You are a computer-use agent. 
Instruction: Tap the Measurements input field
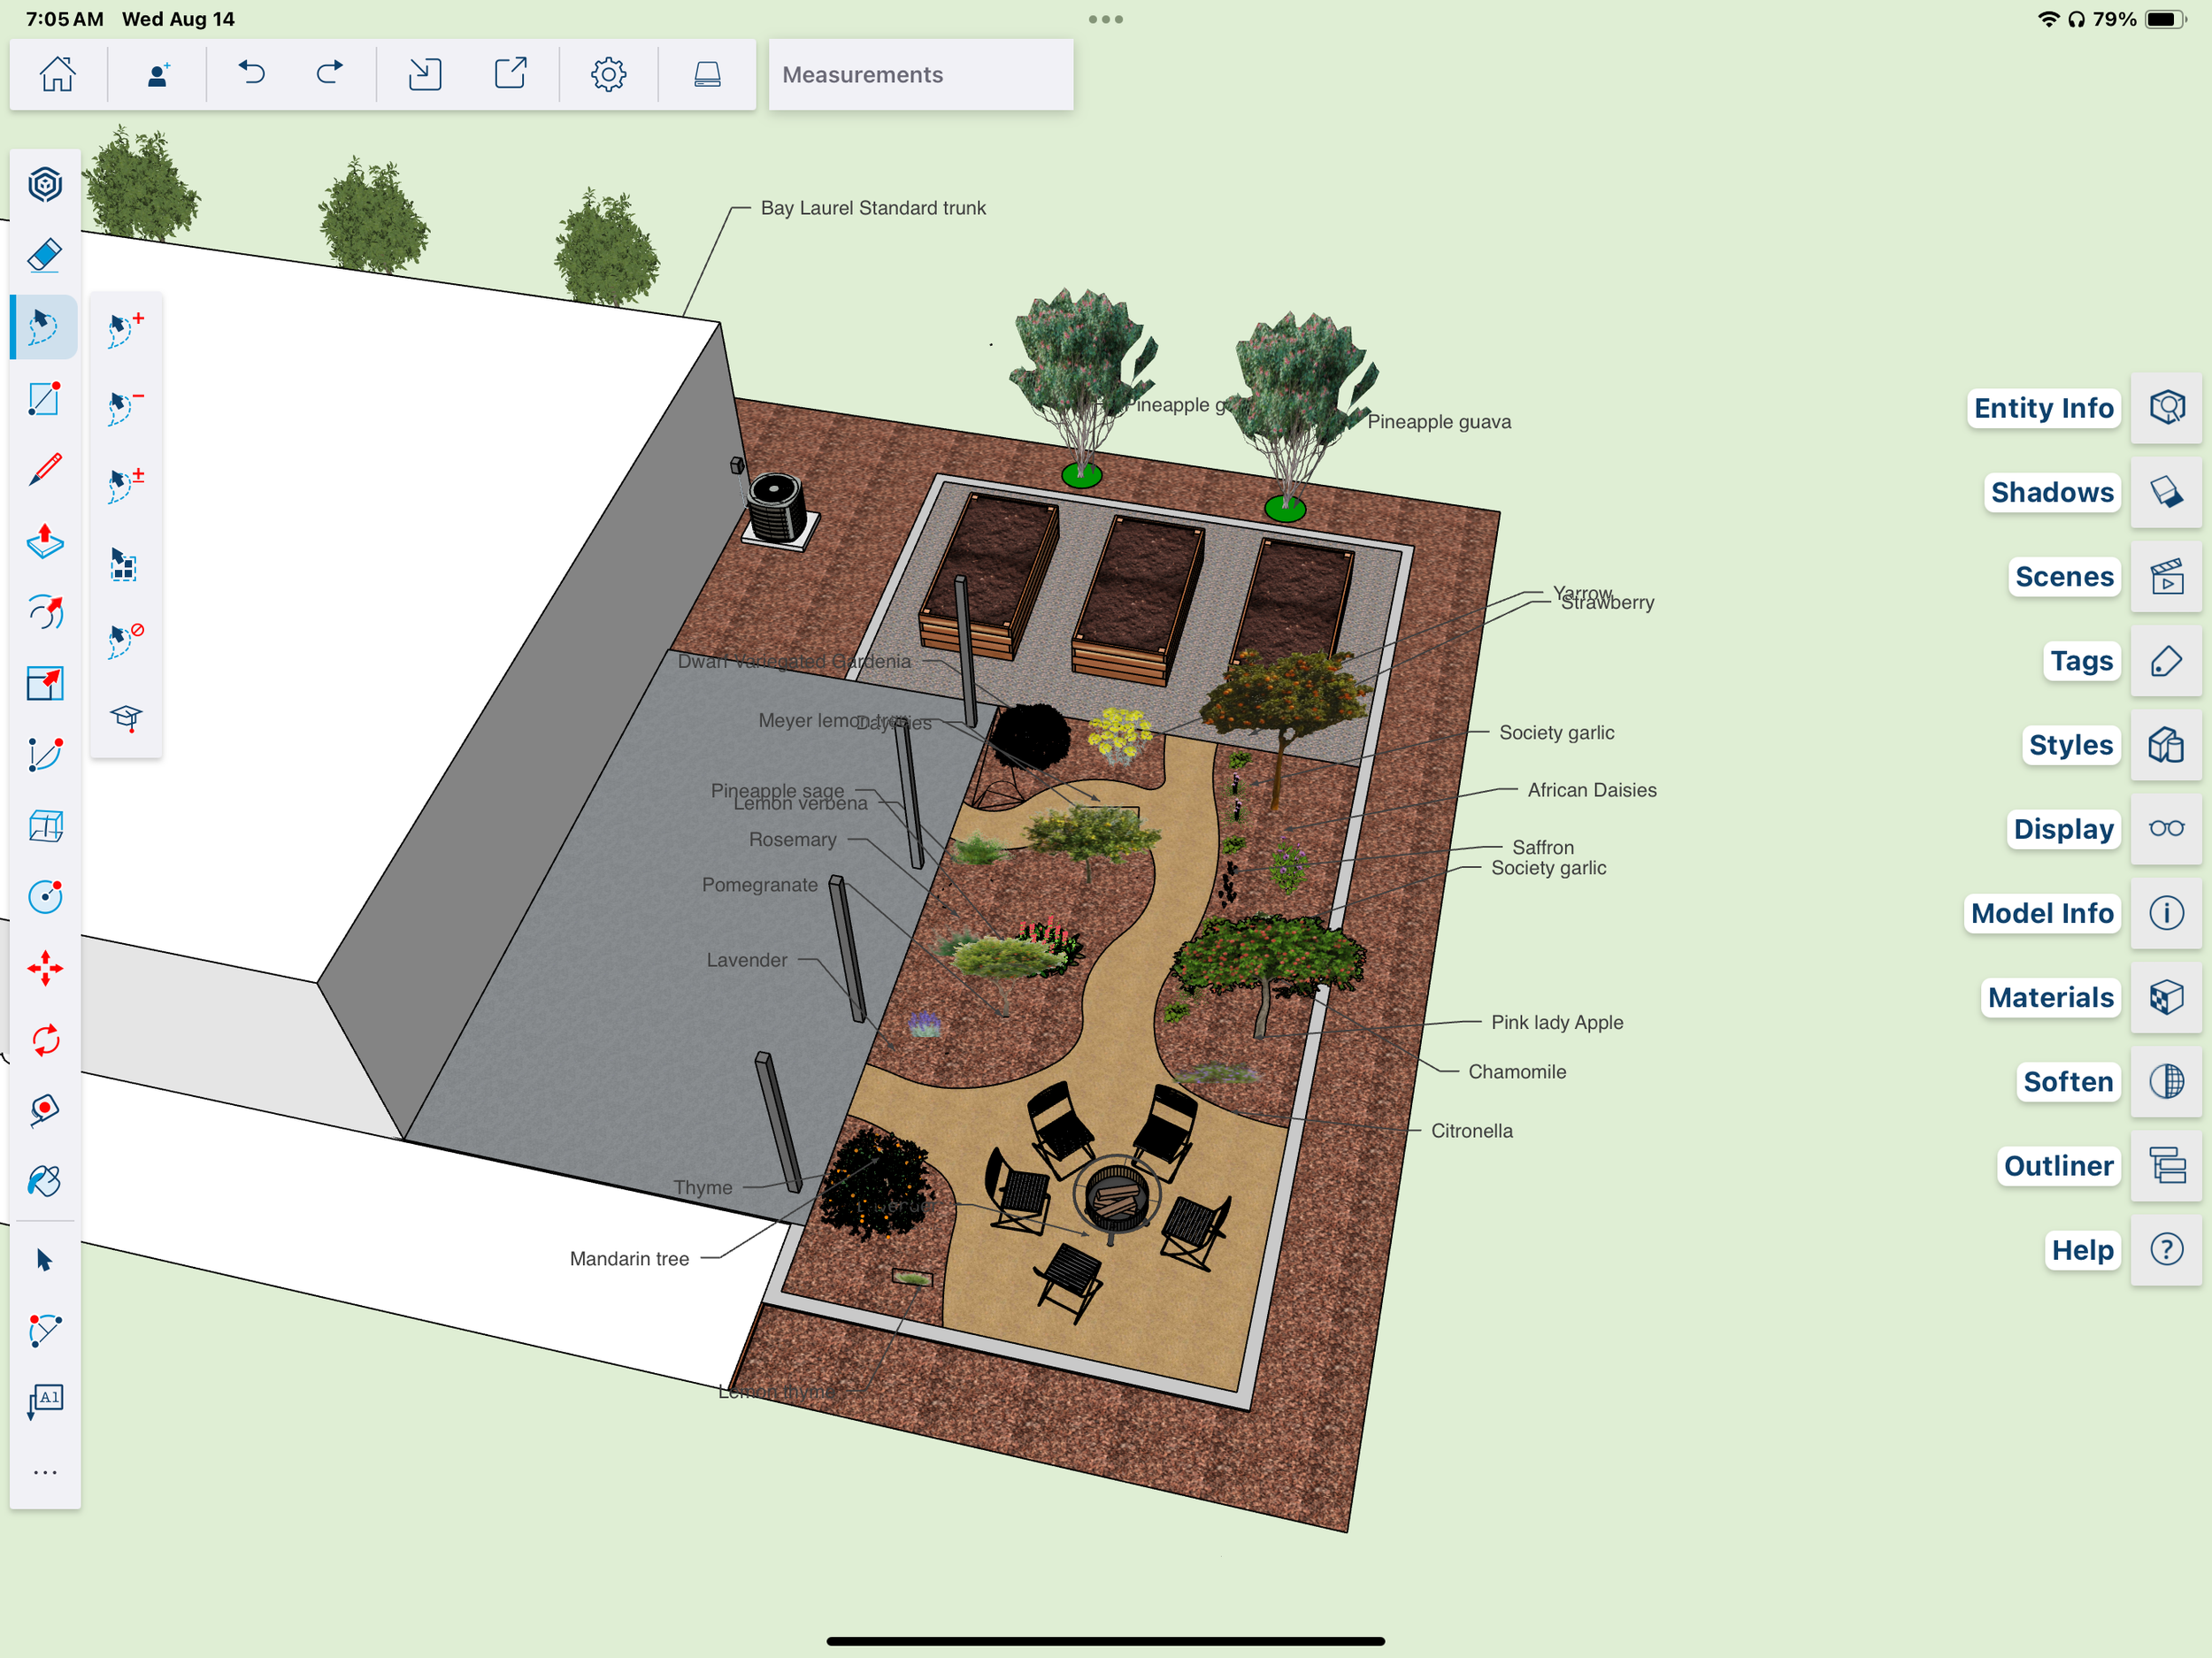[920, 75]
